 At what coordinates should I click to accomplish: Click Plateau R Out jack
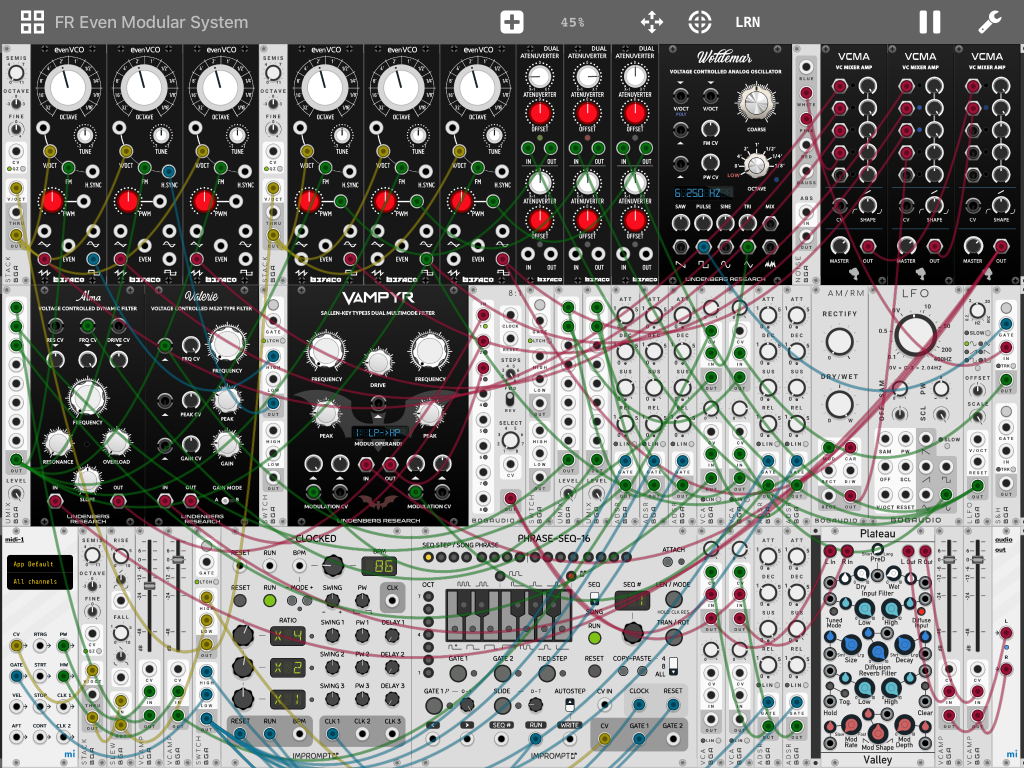[x=925, y=551]
